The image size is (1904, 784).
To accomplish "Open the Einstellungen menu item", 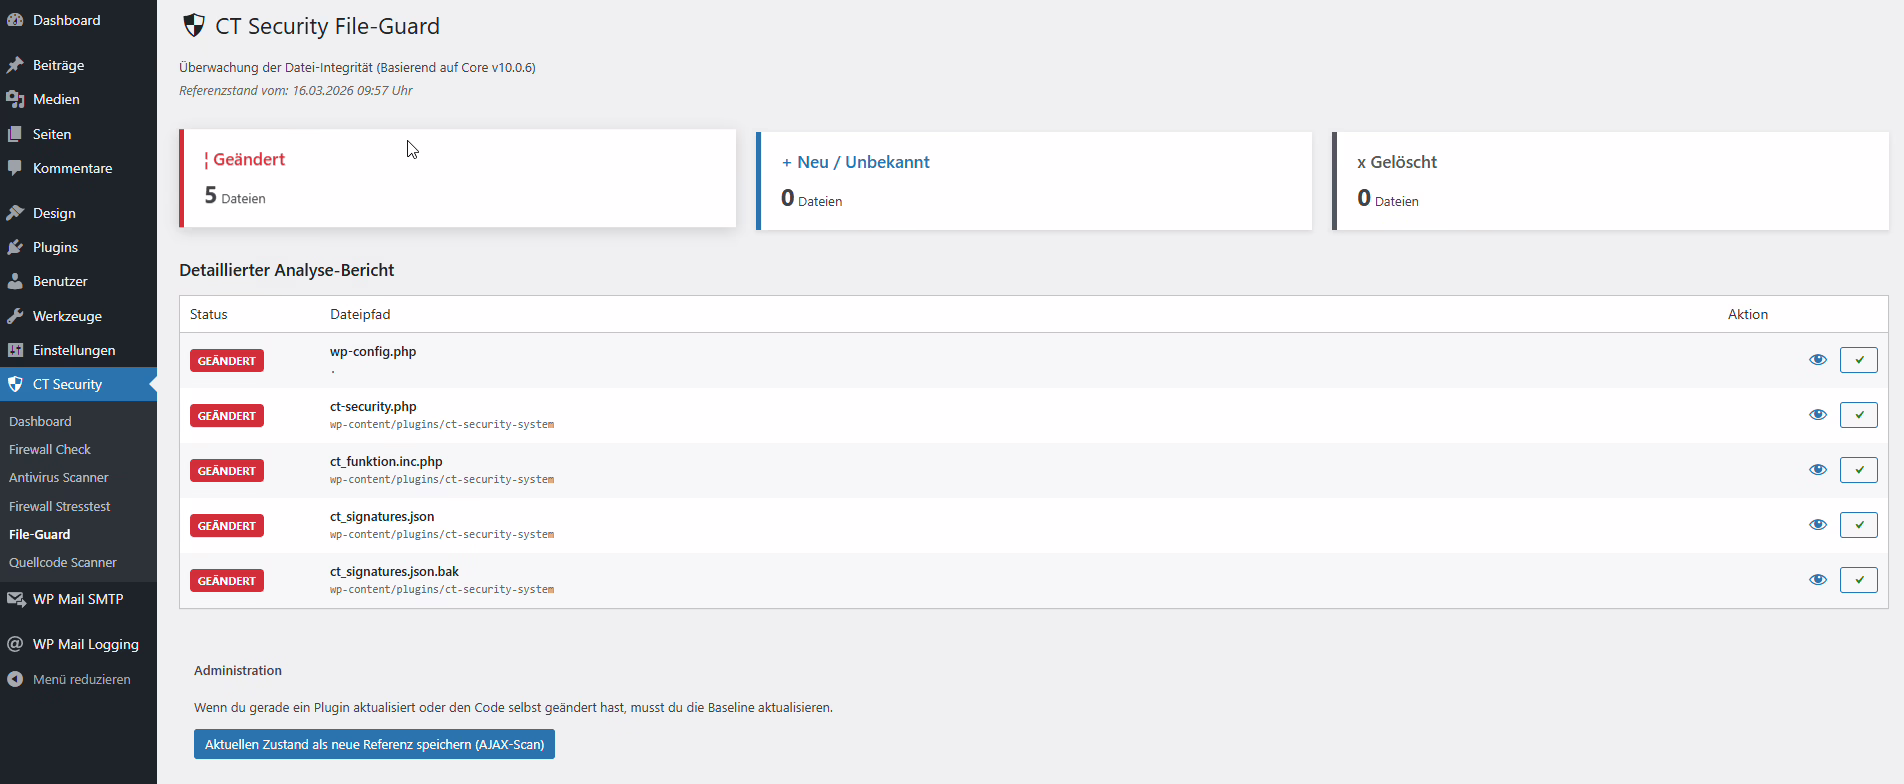I will pos(78,350).
